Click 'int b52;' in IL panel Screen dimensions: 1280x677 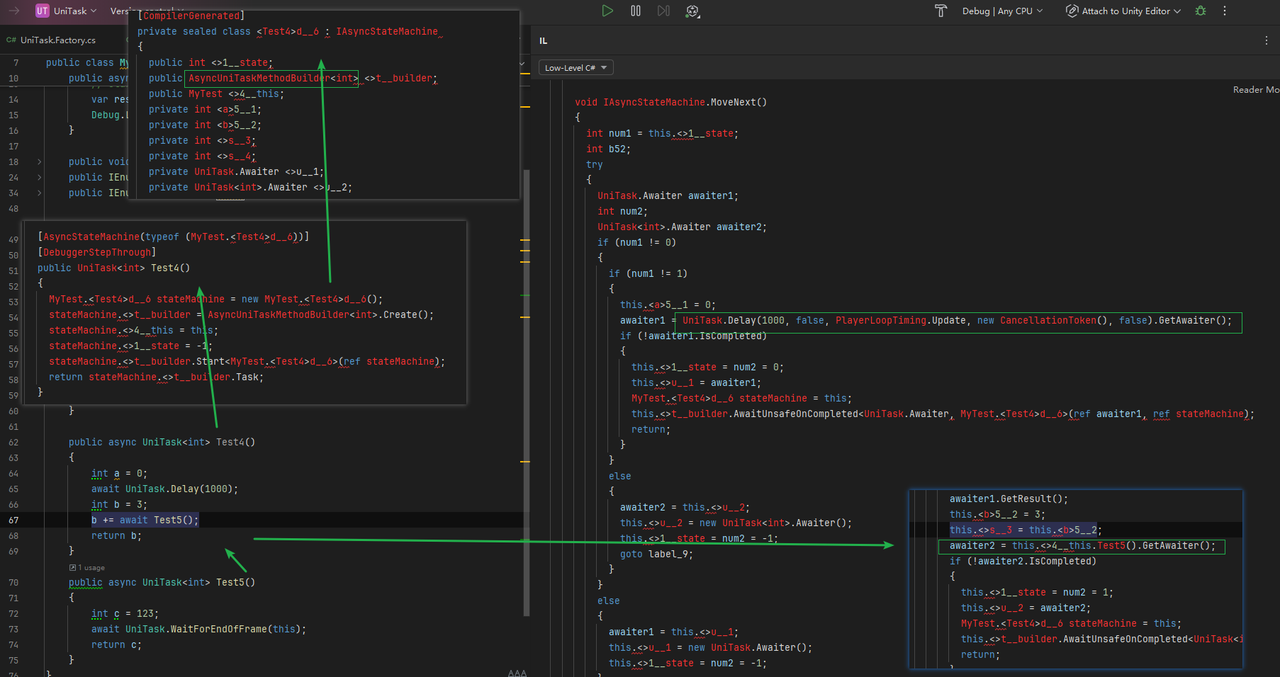609,149
